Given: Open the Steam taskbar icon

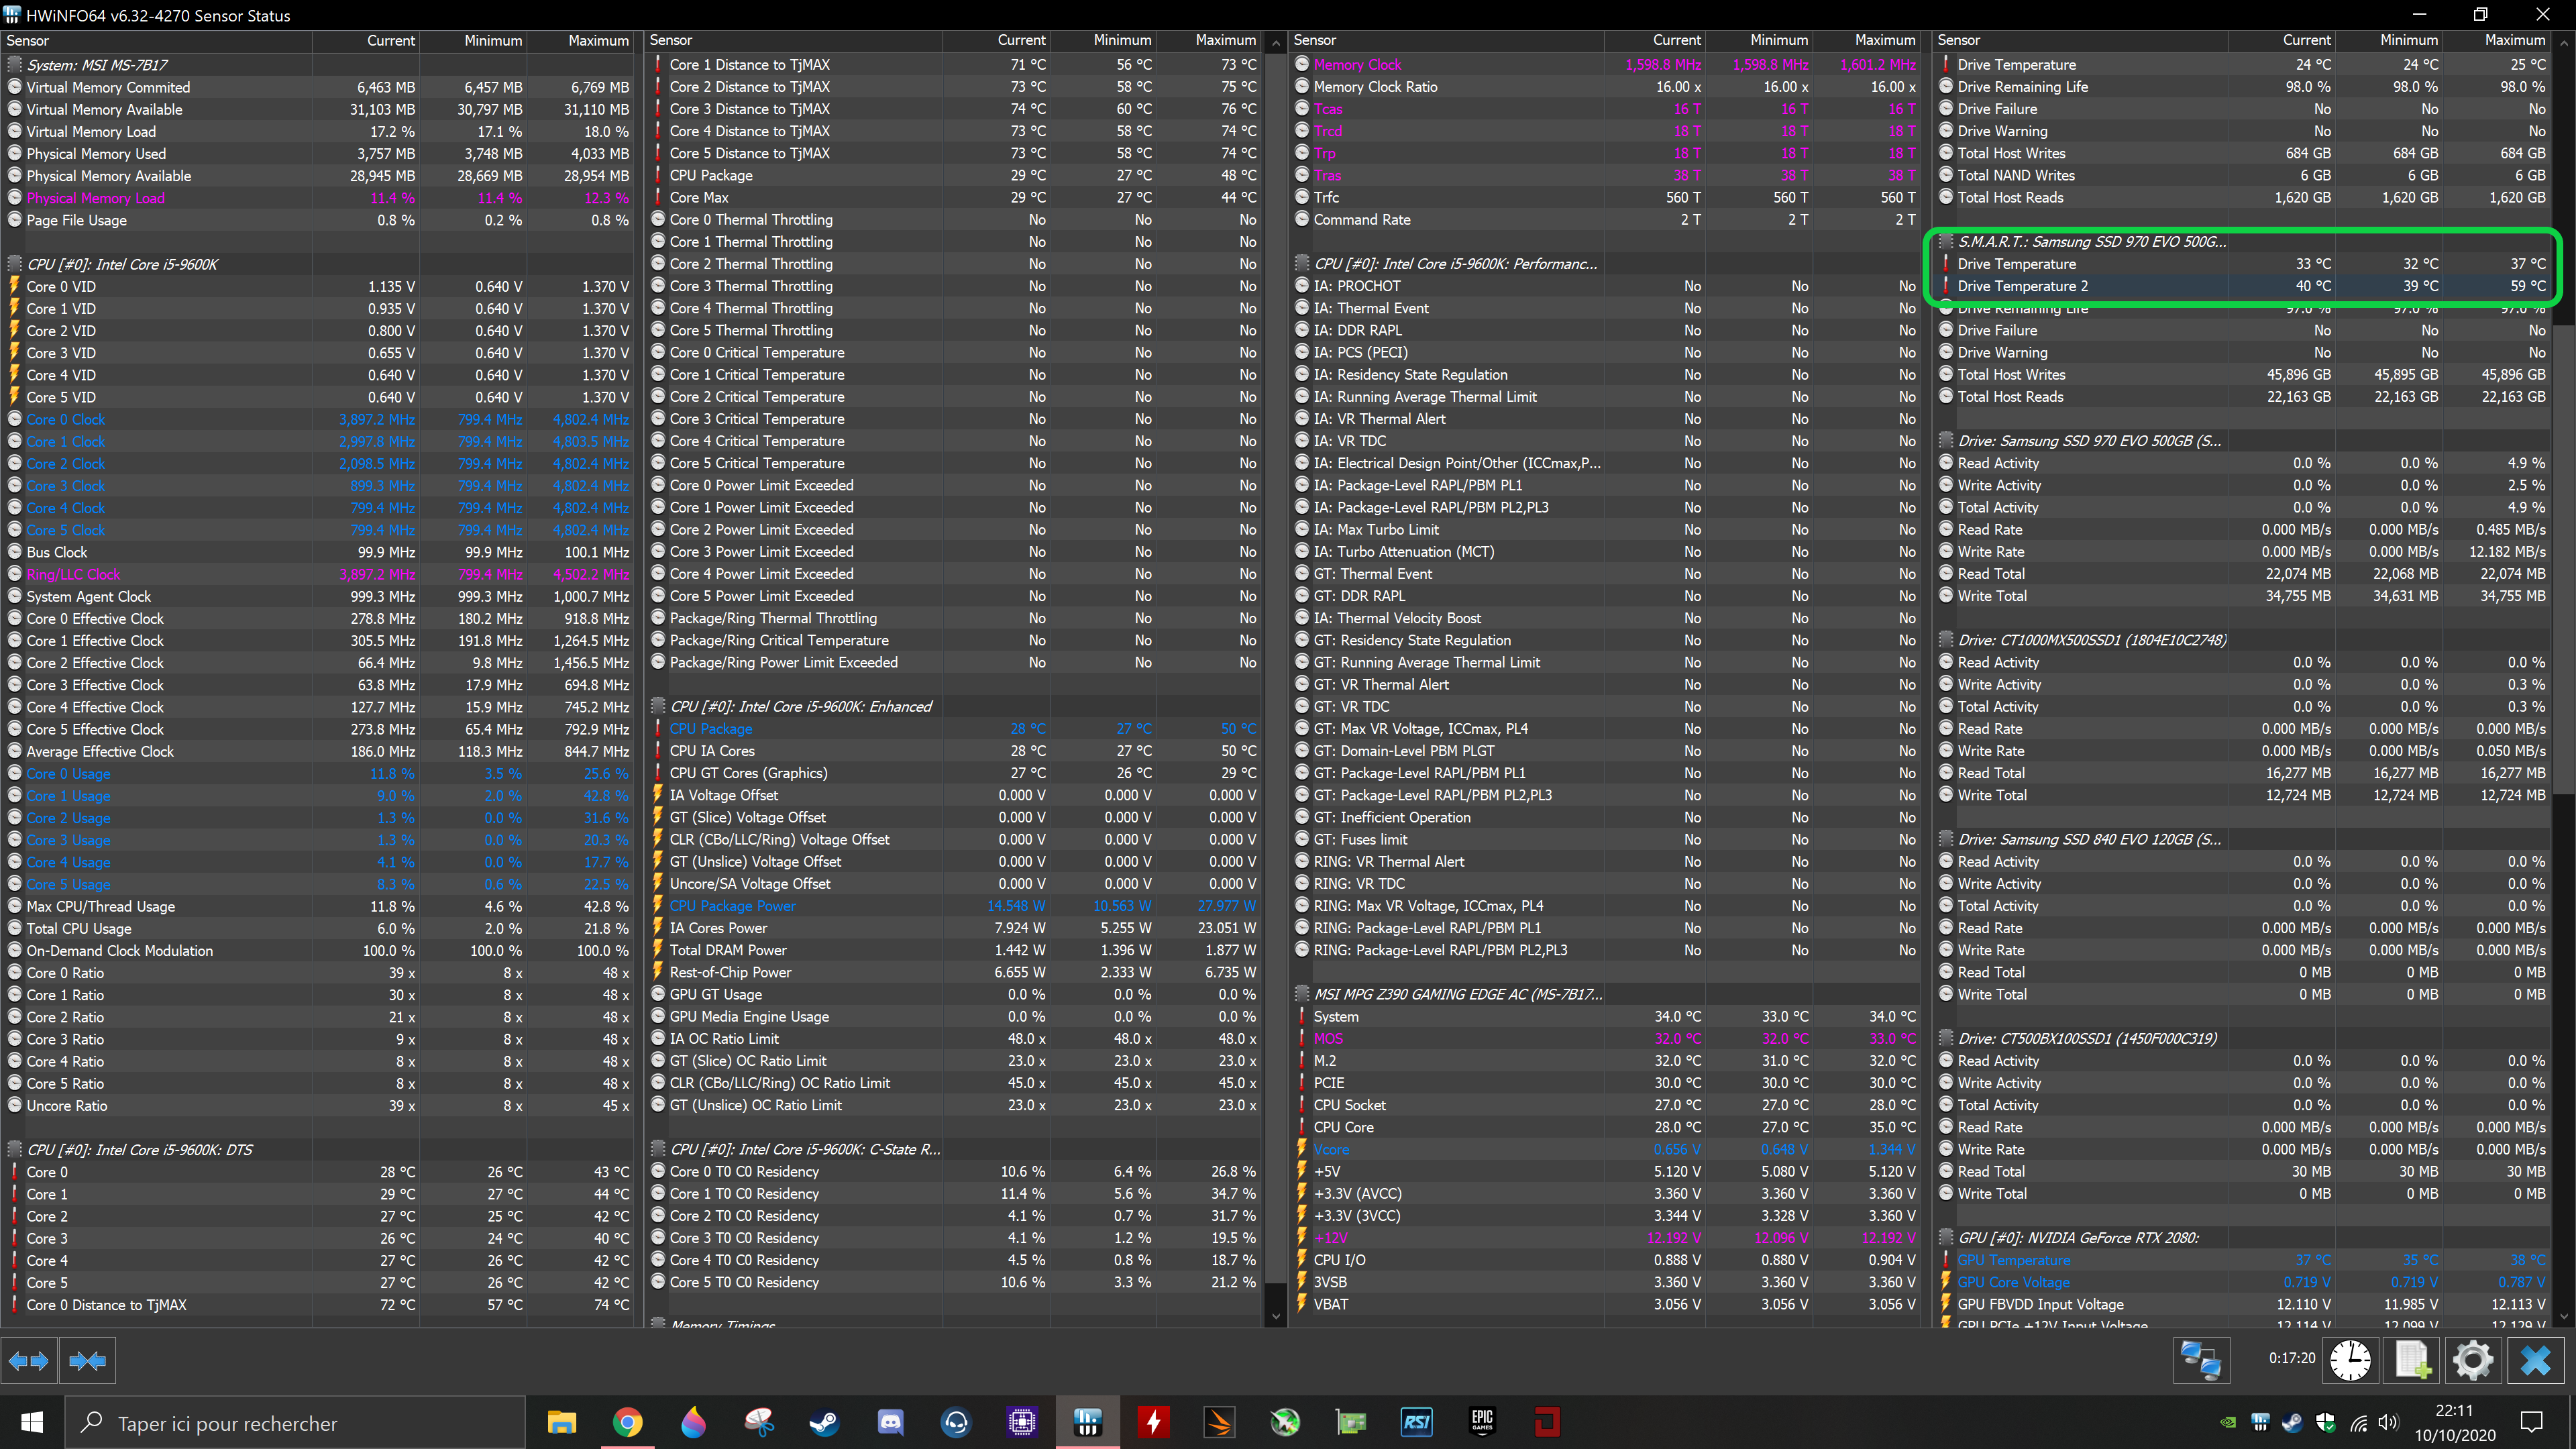Looking at the screenshot, I should pos(824,1422).
